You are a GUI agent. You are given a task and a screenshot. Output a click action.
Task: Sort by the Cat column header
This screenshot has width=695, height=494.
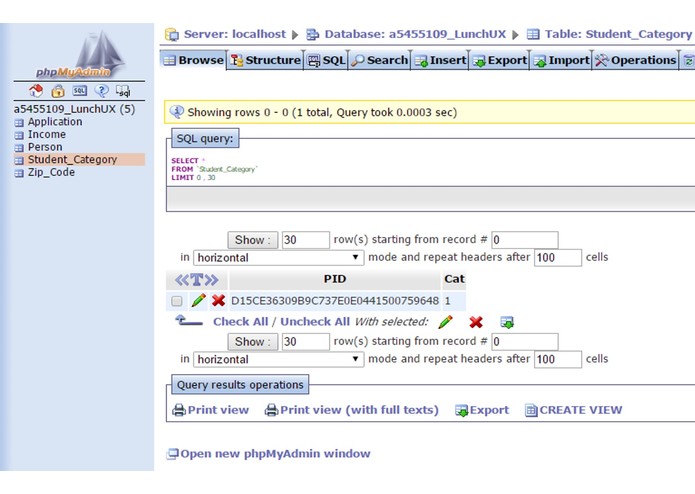[454, 279]
